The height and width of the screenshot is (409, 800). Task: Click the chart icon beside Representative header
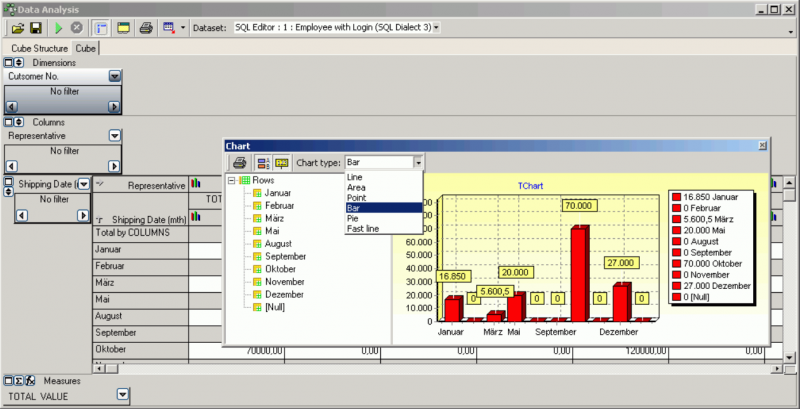pyautogui.click(x=195, y=184)
